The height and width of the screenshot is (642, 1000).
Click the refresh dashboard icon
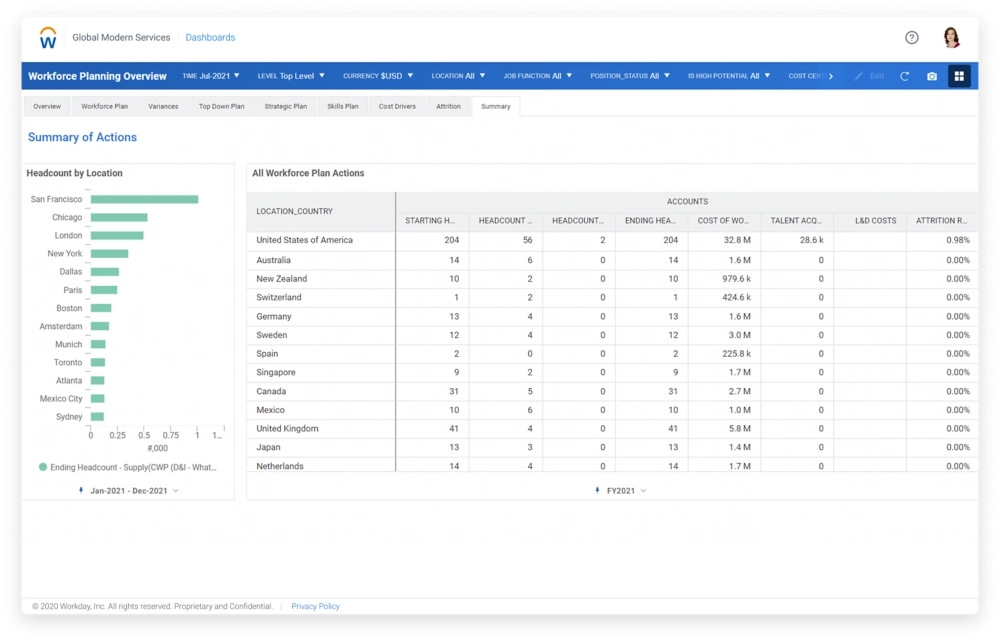(904, 76)
